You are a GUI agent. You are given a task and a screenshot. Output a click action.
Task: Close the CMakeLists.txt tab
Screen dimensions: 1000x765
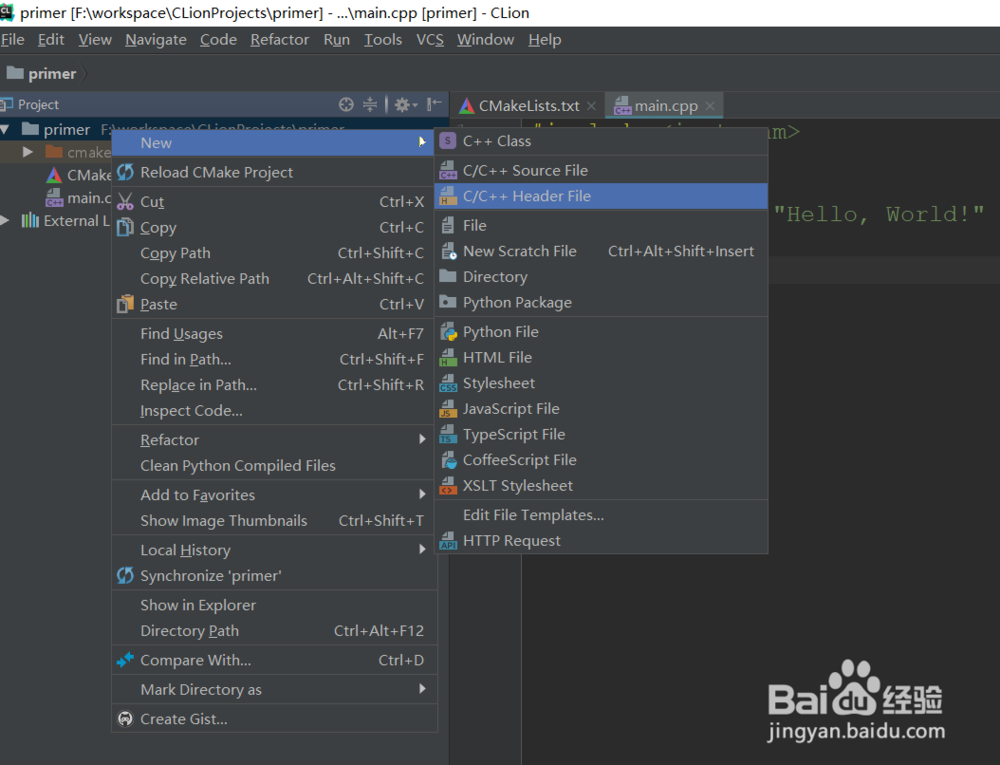click(x=591, y=106)
